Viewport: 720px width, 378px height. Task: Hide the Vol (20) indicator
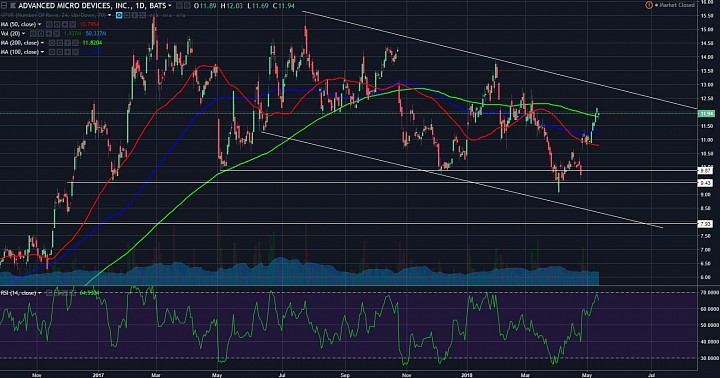[33, 34]
